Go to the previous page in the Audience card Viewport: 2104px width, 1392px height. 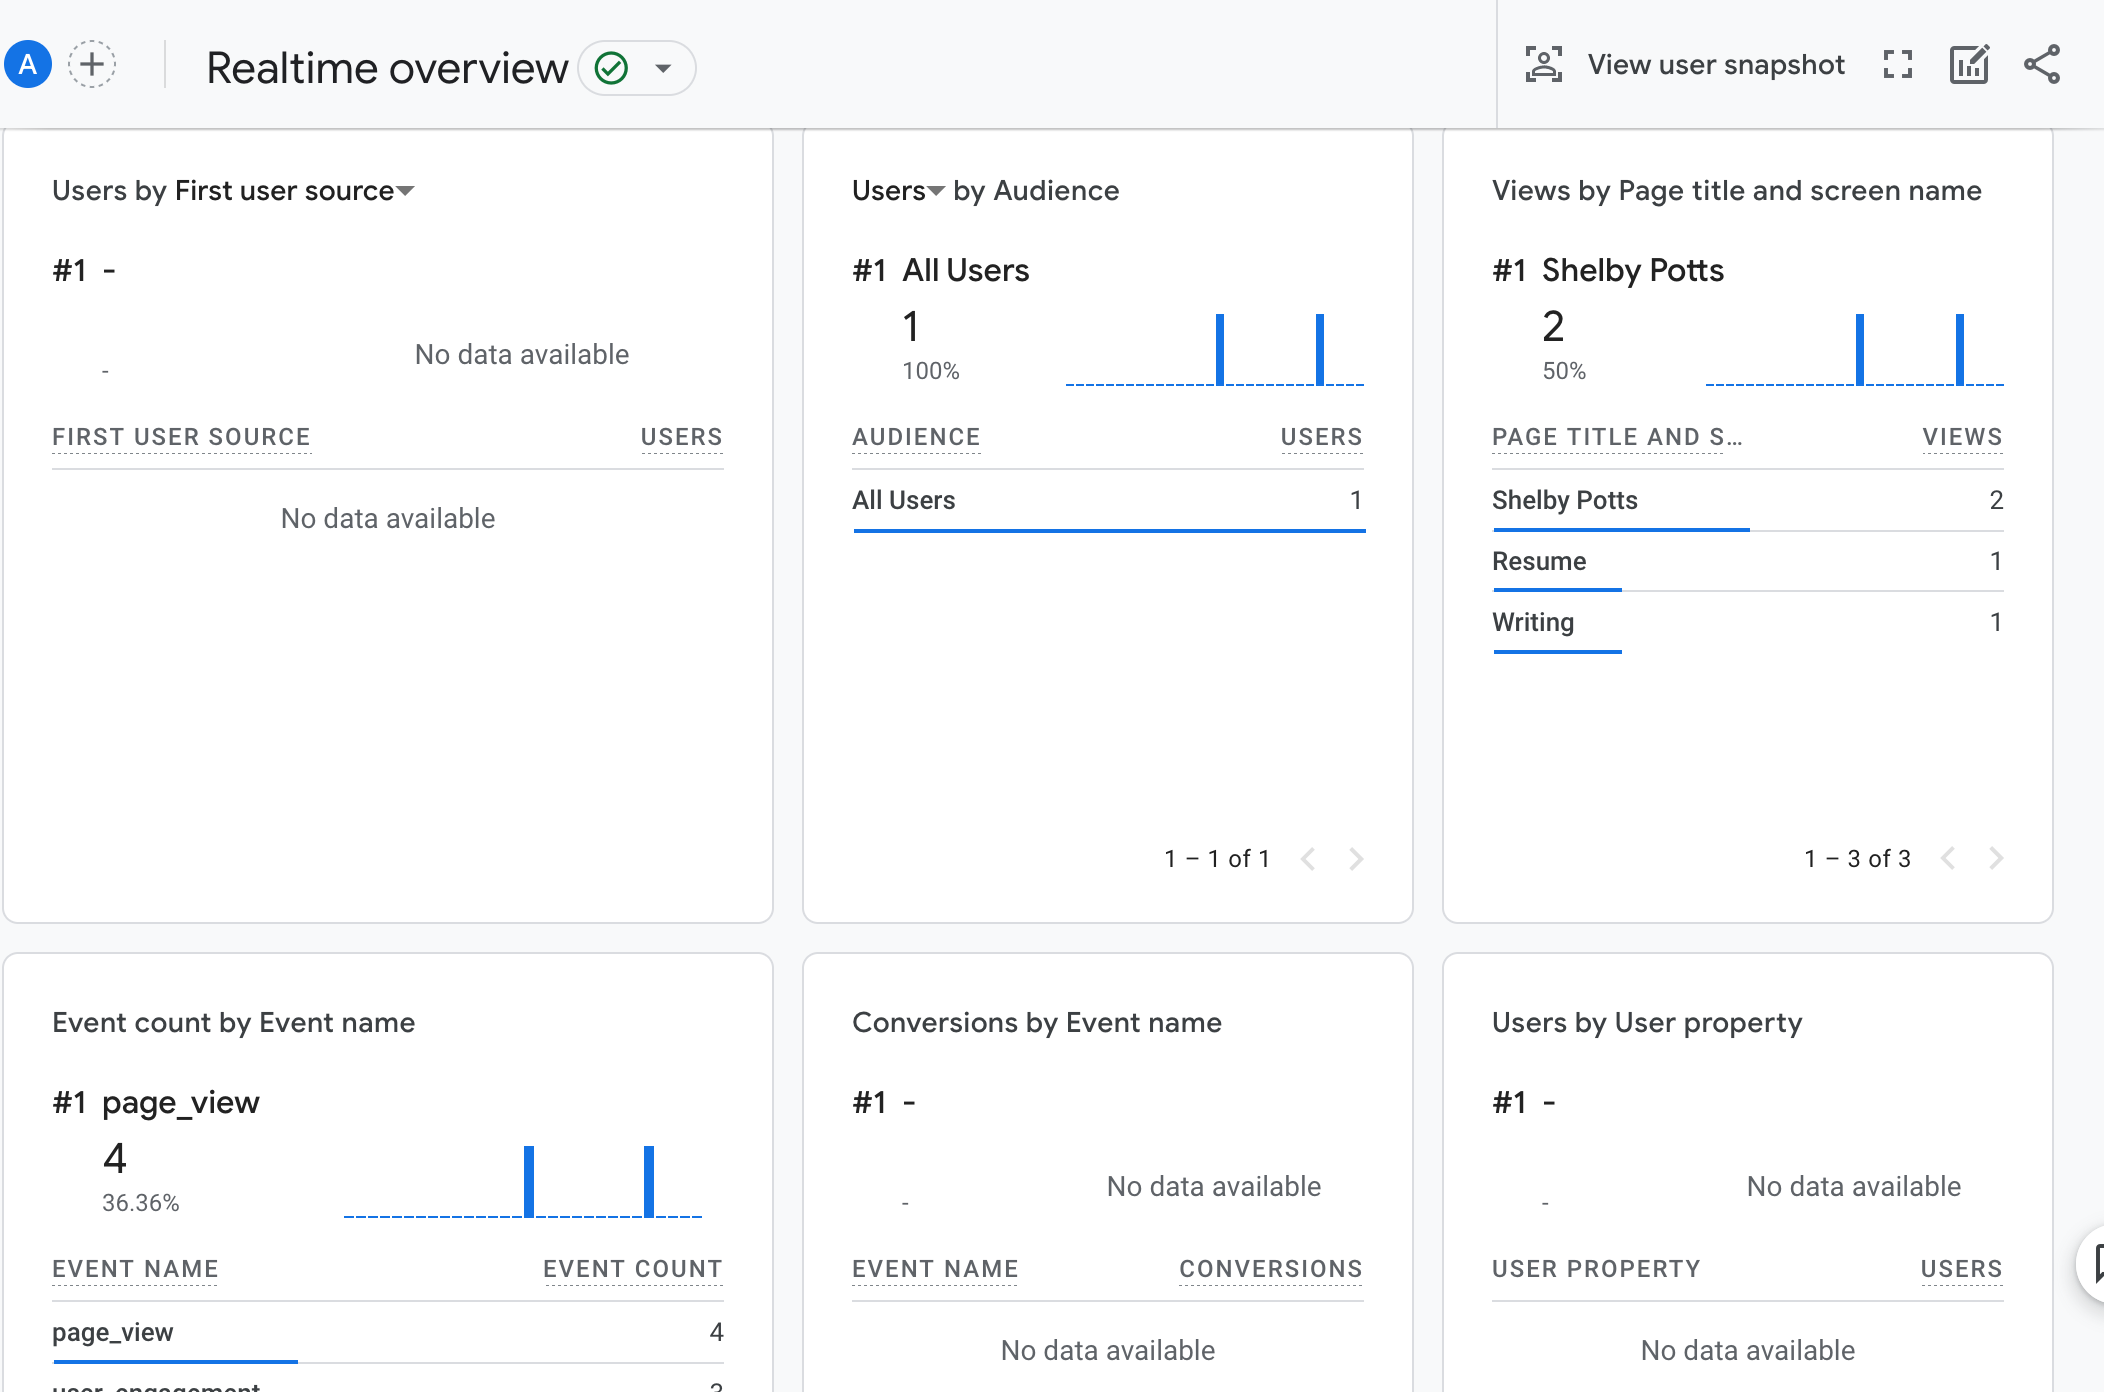(1308, 859)
